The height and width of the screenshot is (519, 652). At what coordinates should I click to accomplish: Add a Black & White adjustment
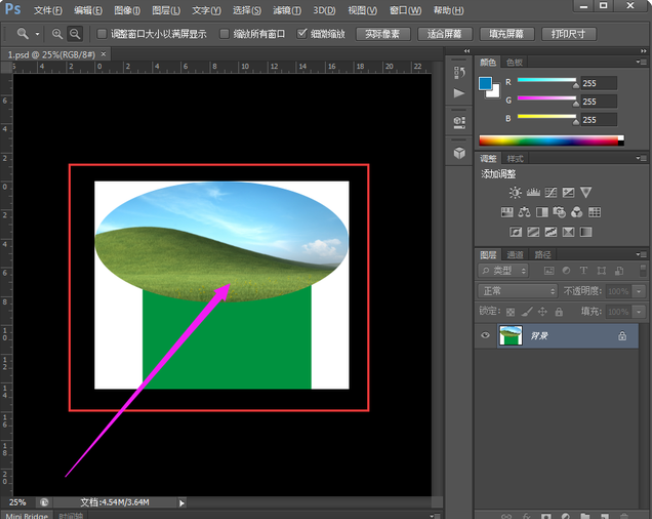coord(542,212)
